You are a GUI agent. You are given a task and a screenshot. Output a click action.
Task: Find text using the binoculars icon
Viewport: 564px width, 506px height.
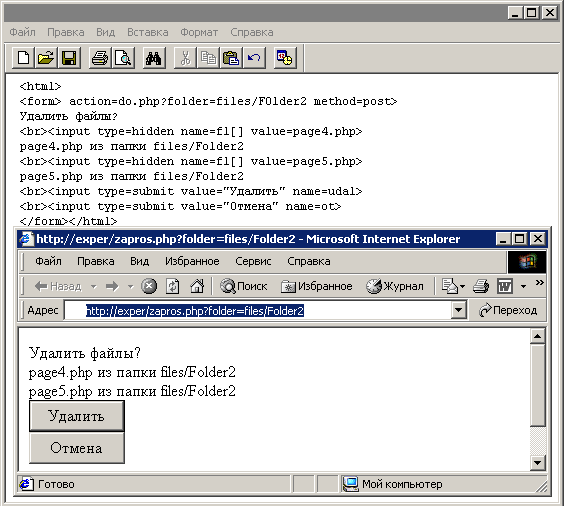[x=154, y=58]
